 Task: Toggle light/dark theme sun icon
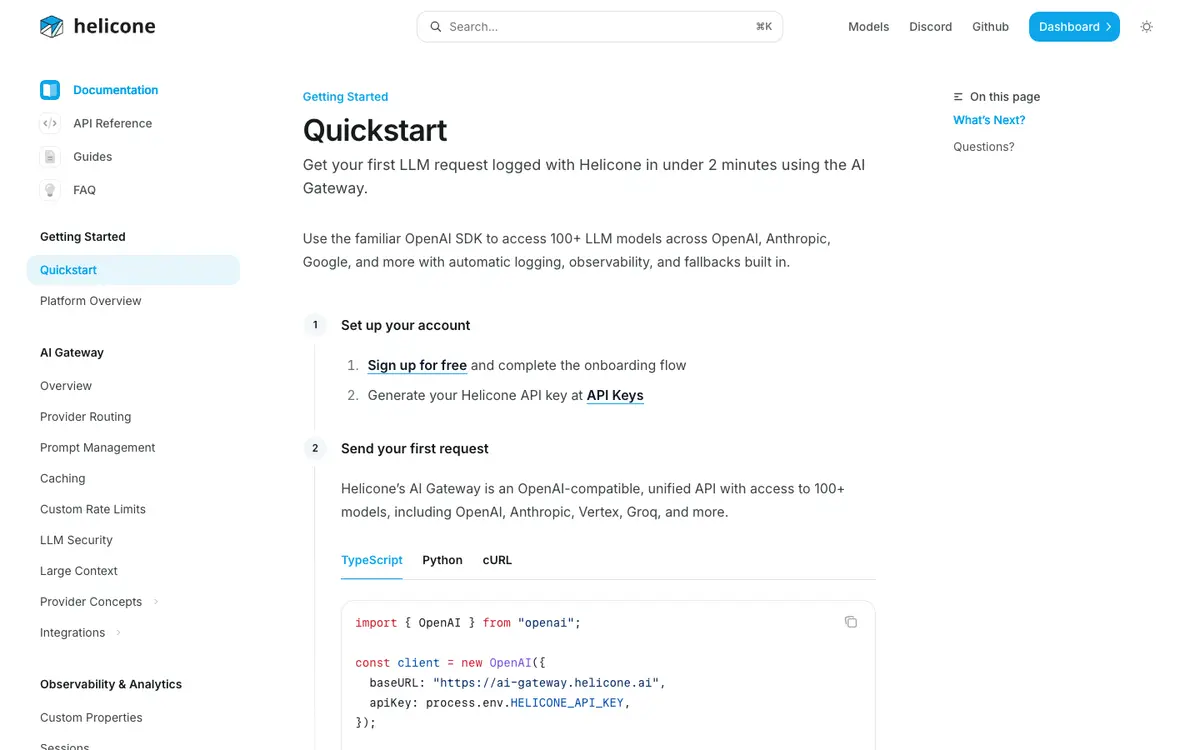click(1146, 27)
